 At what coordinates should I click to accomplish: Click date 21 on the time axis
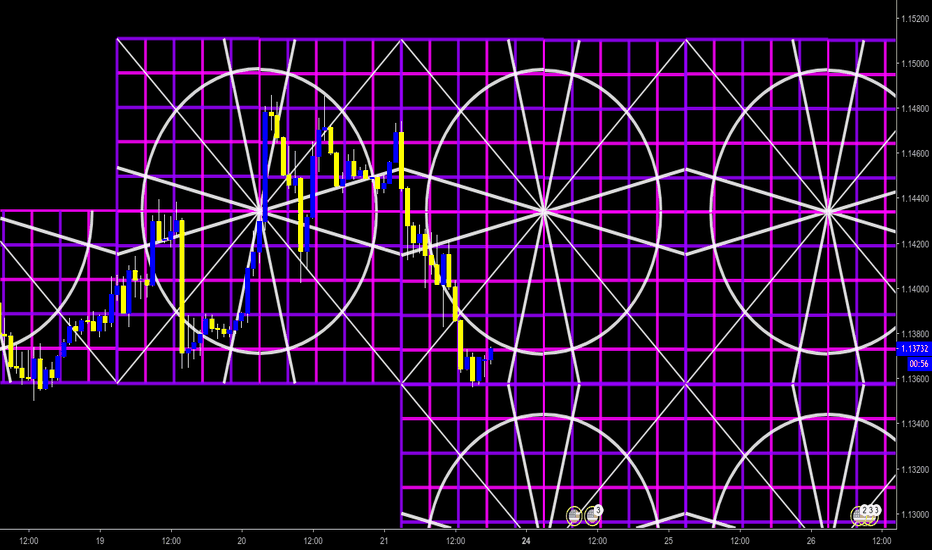384,540
